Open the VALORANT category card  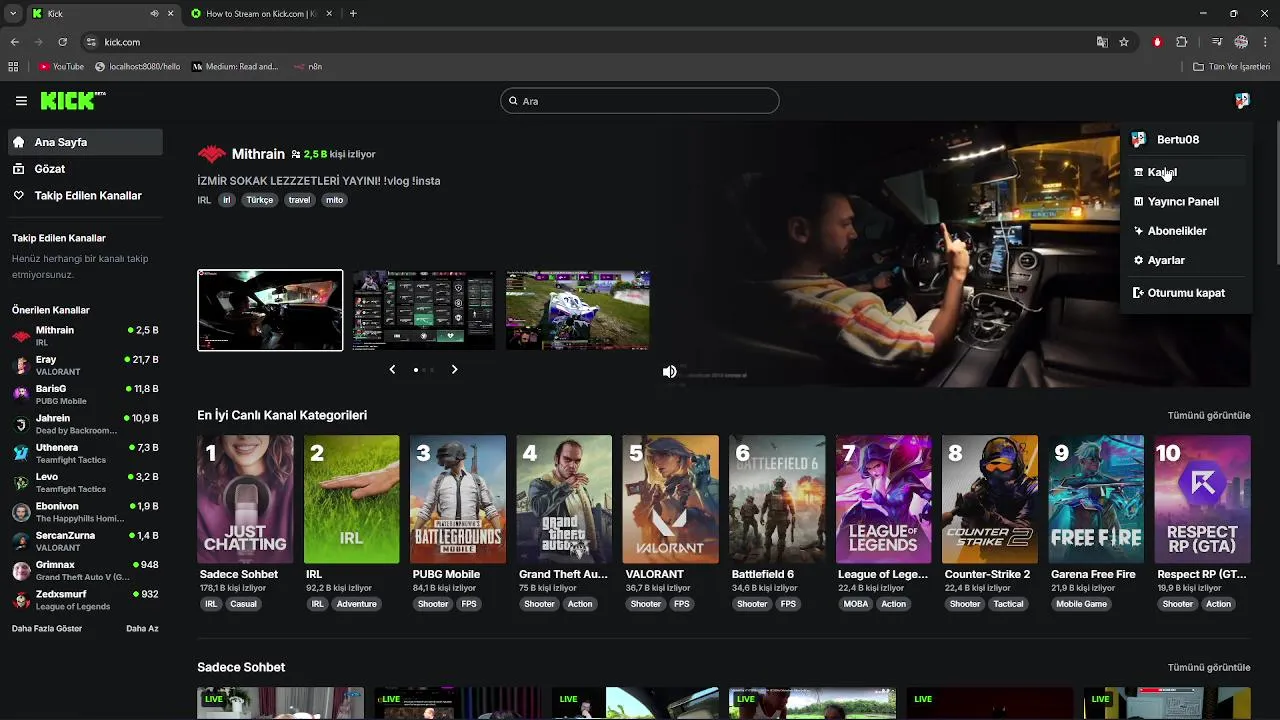671,499
